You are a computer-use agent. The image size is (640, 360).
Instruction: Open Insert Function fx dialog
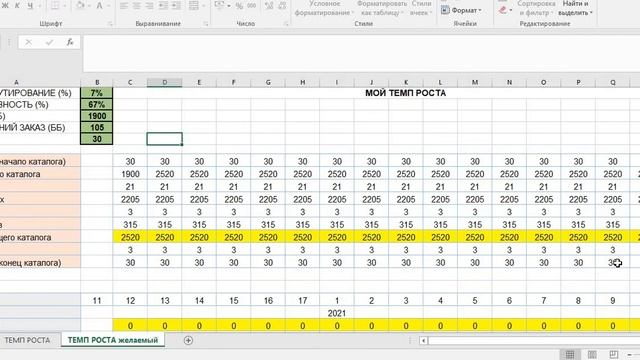pos(70,42)
